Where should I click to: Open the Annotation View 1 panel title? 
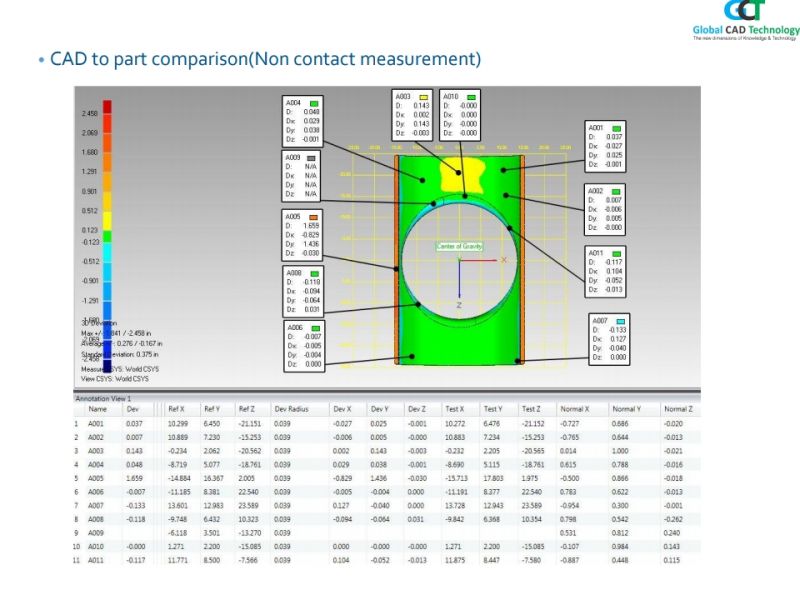[x=104, y=398]
